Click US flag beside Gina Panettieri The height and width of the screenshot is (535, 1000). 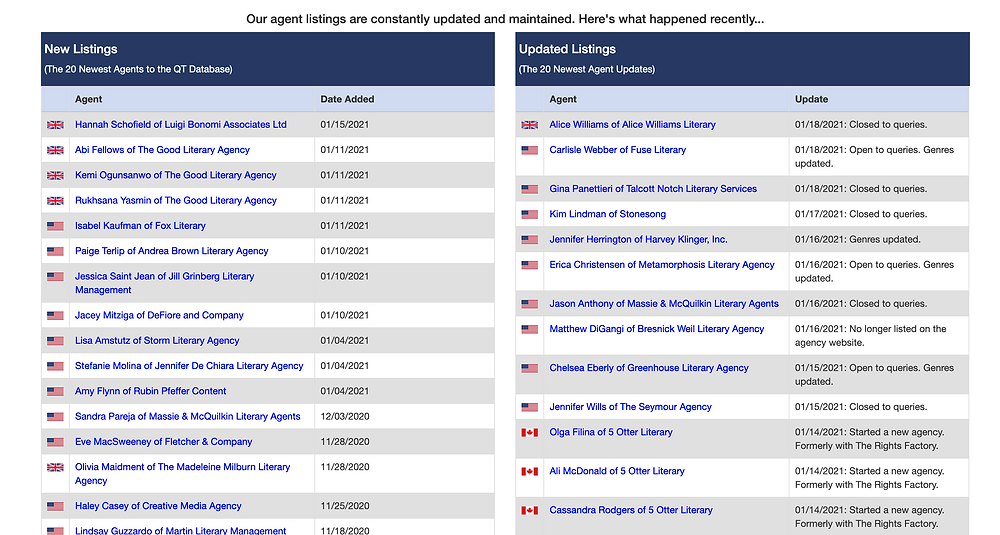click(529, 189)
